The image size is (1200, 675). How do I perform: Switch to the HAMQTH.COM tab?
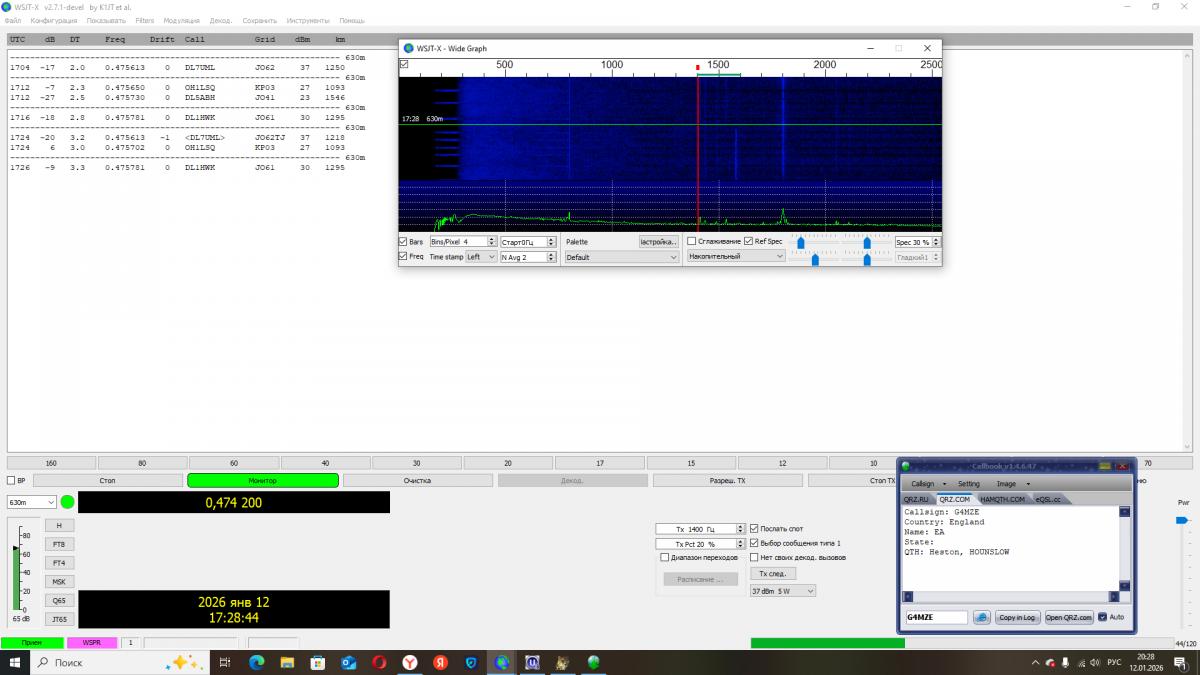[1003, 499]
